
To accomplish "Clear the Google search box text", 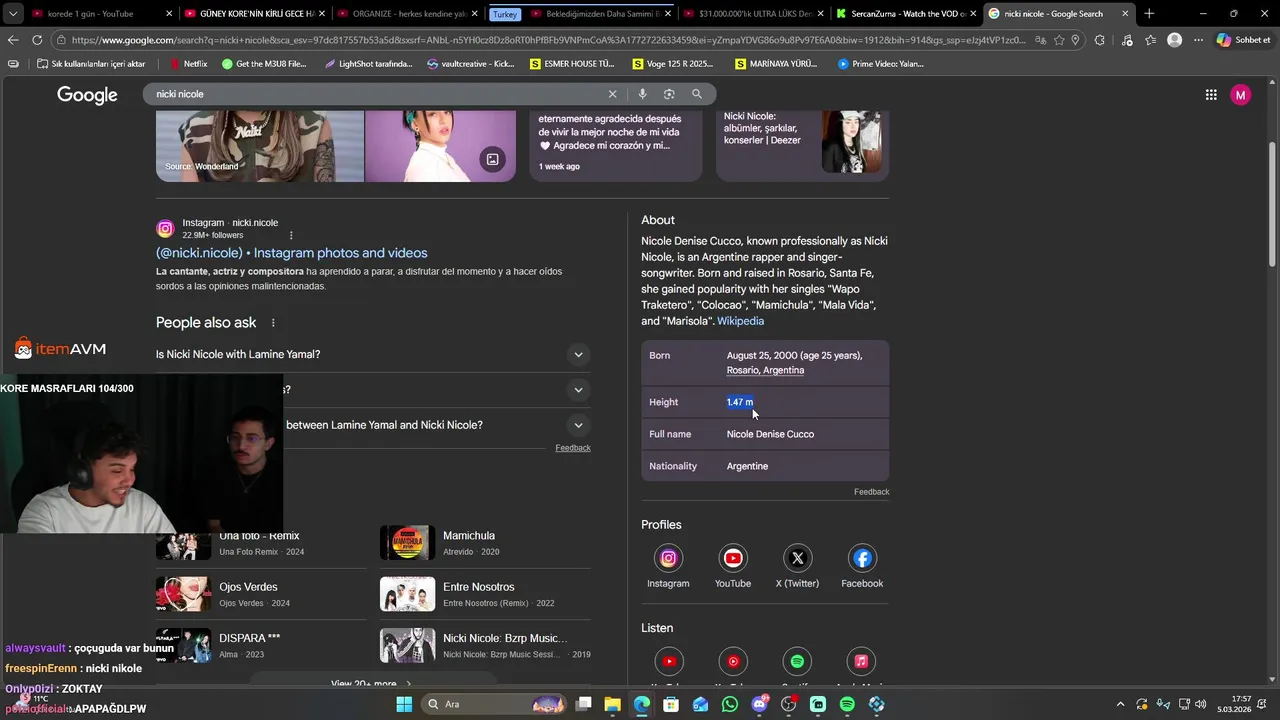I will point(613,94).
